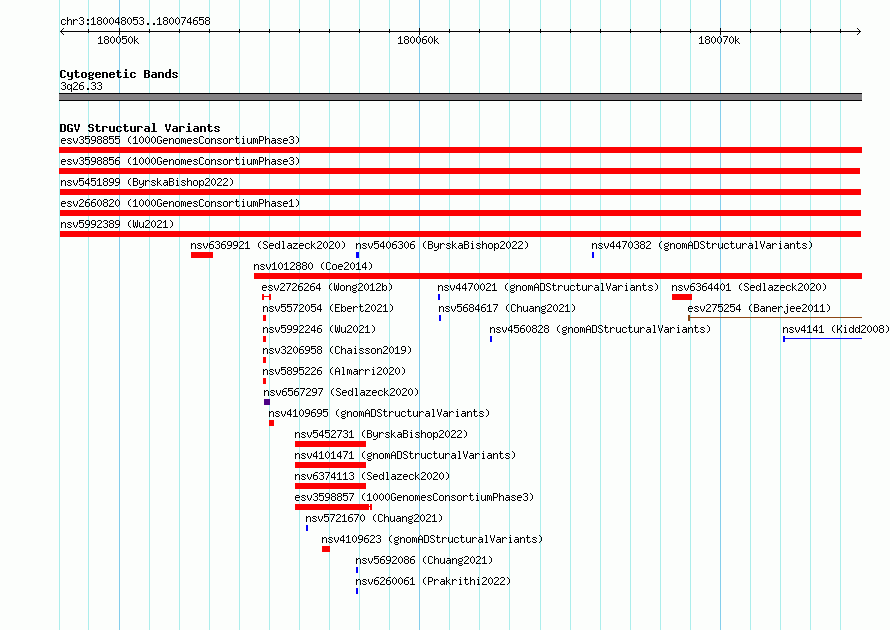The height and width of the screenshot is (630, 890).
Task: Select nsv5992246 (Wu2021) label
Action: click(319, 329)
